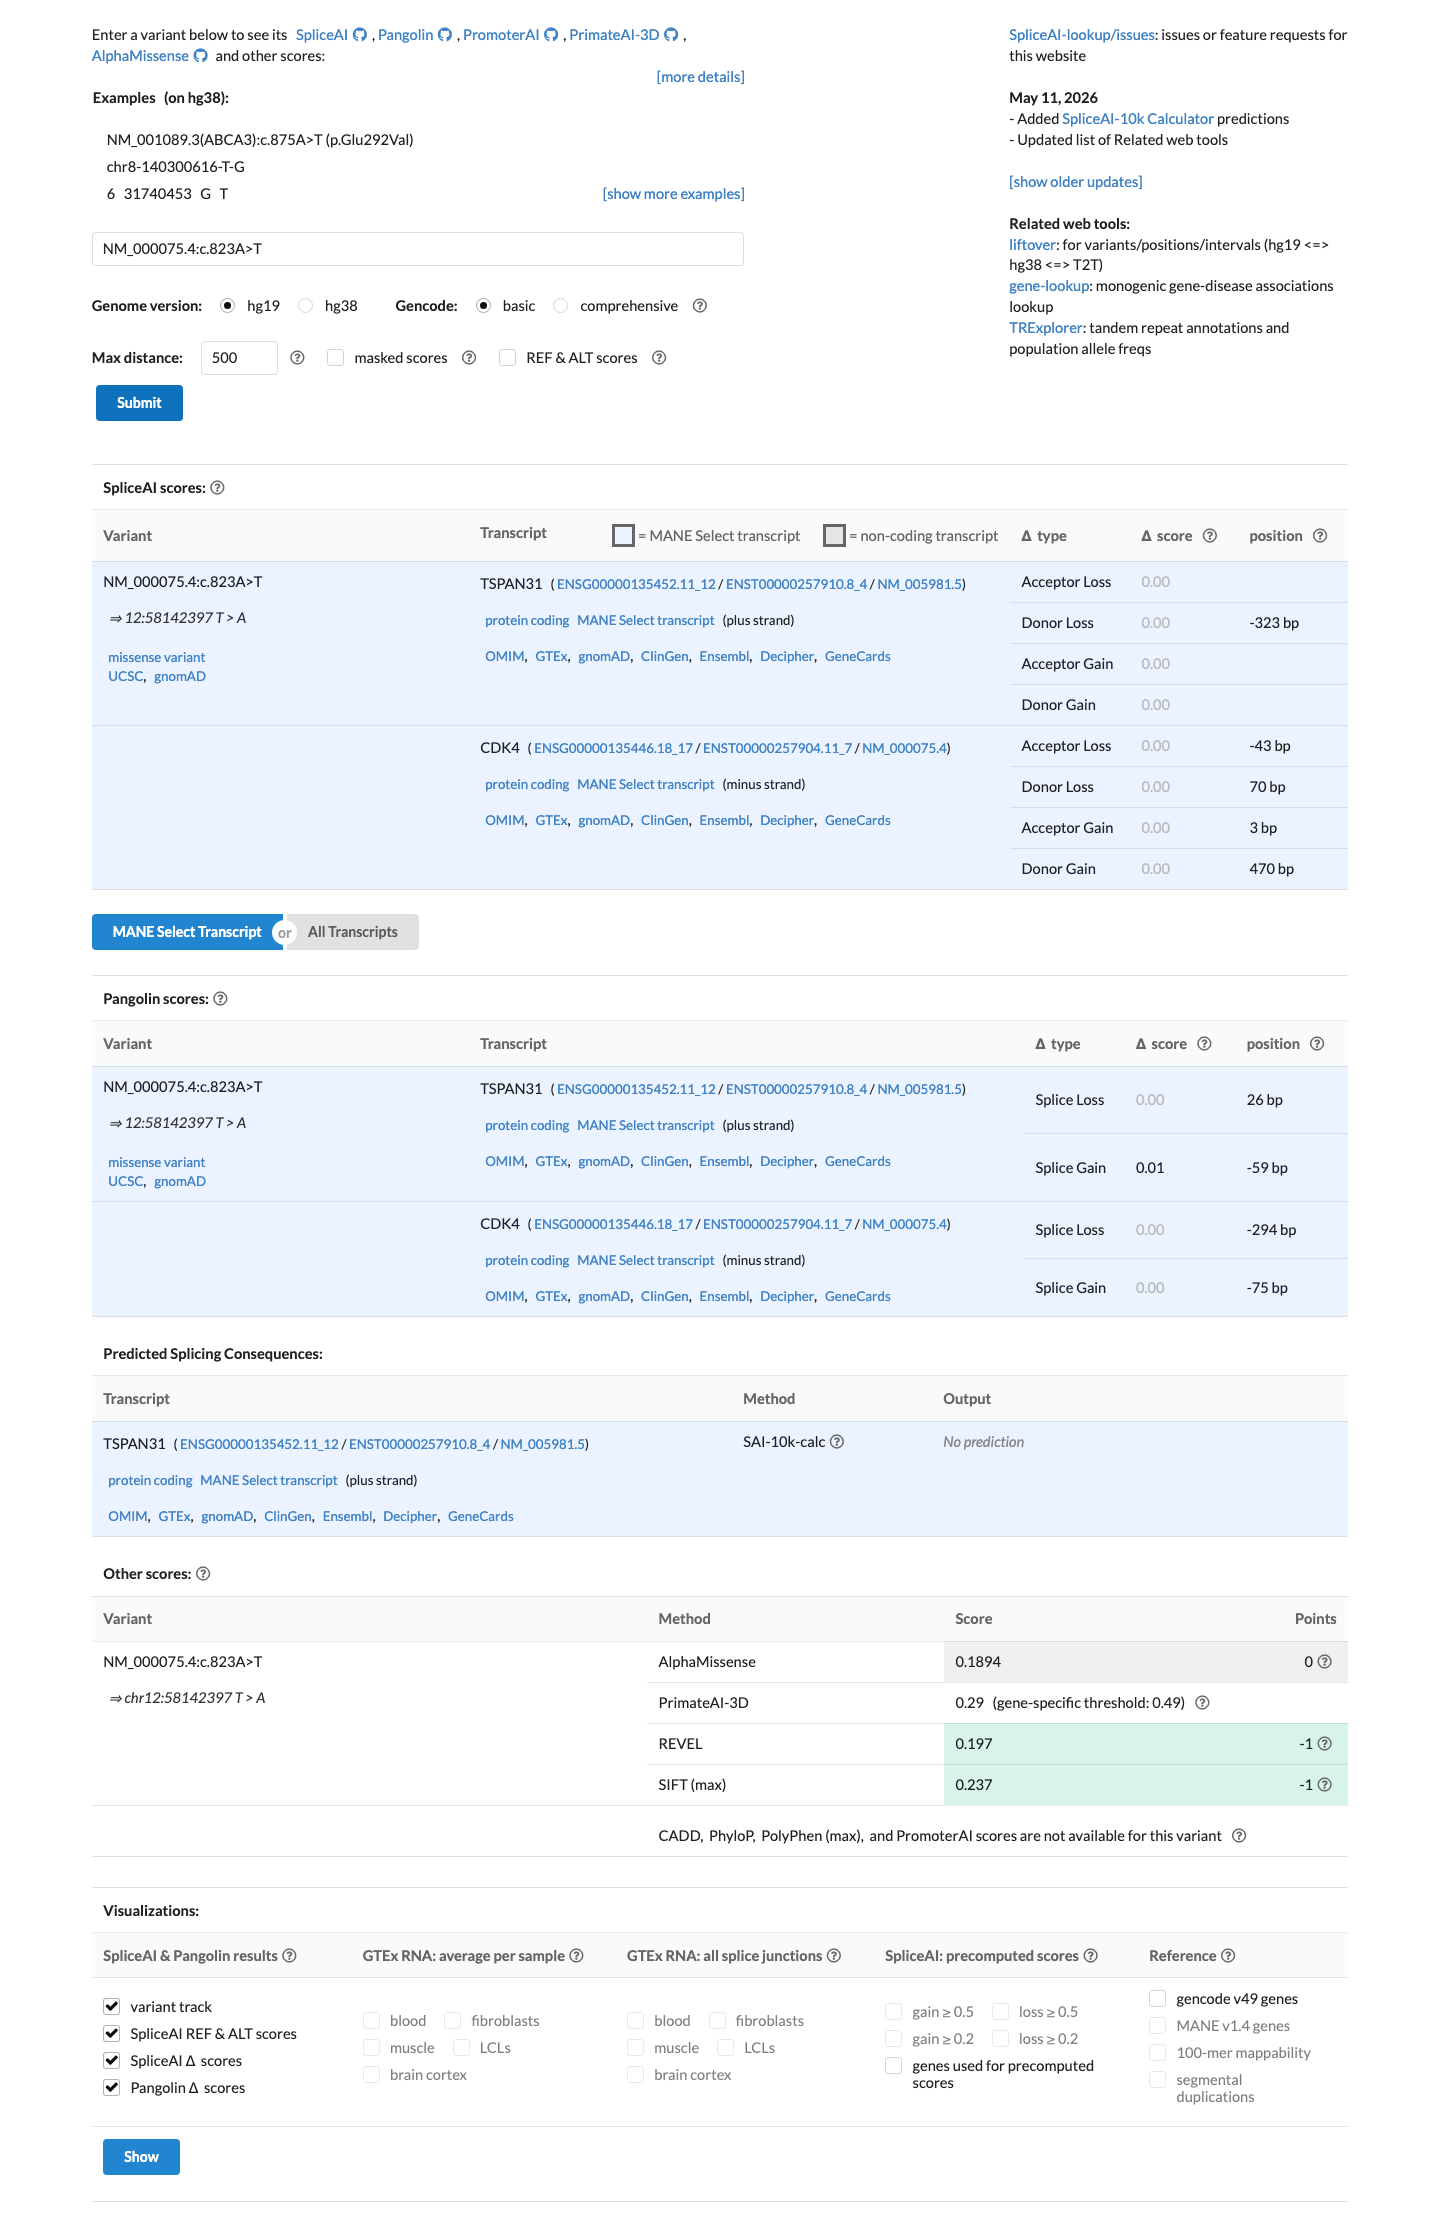Expand show more examples
Image resolution: width=1454 pixels, height=2231 pixels.
click(673, 194)
